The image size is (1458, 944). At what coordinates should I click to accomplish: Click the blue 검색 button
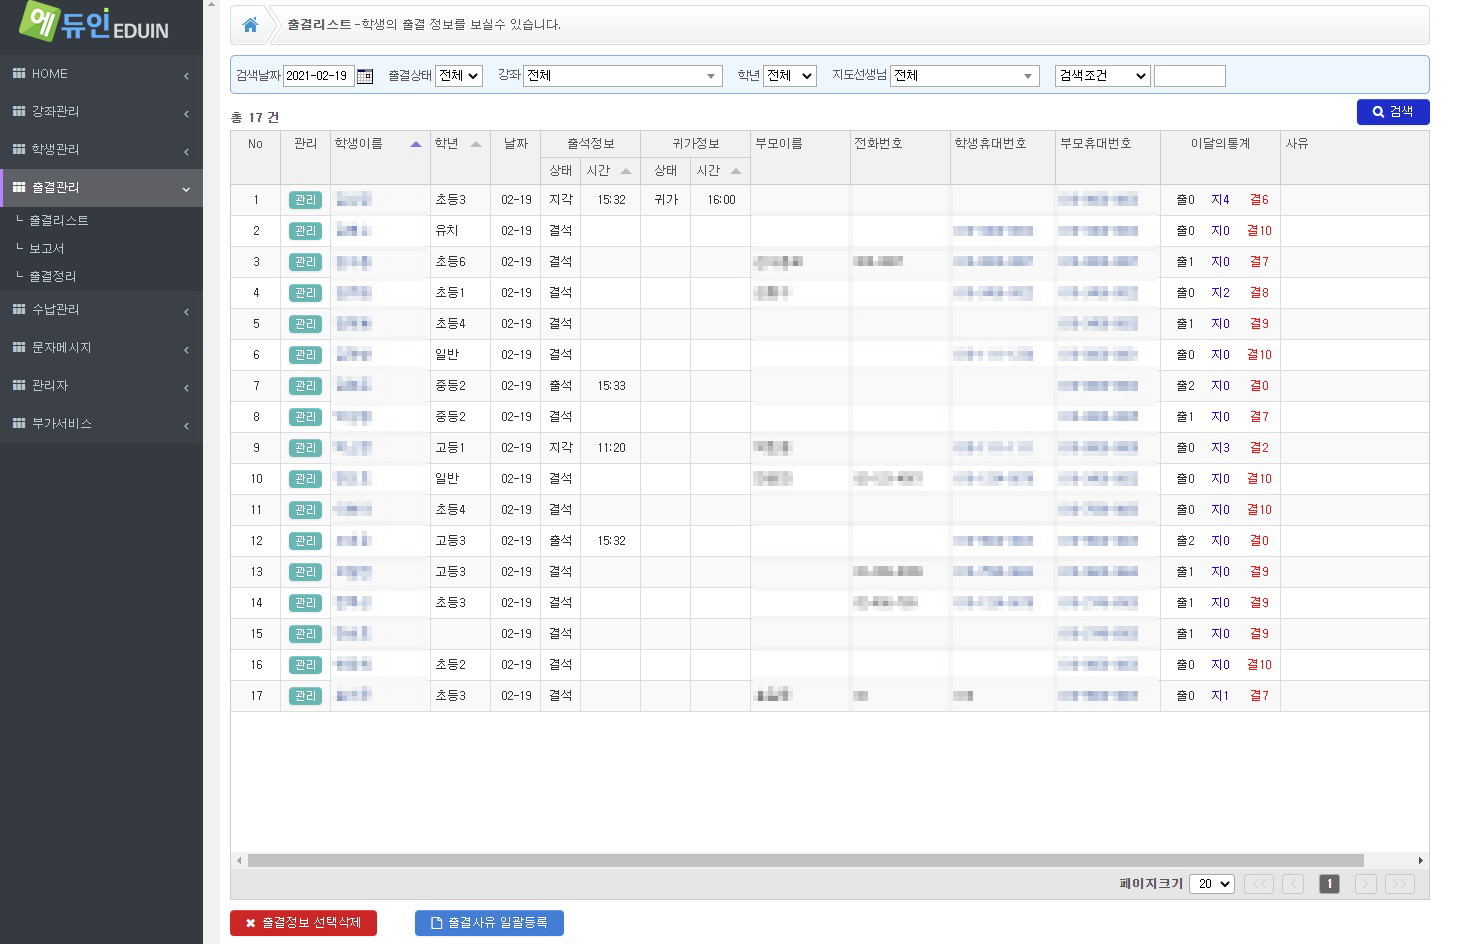click(1393, 112)
